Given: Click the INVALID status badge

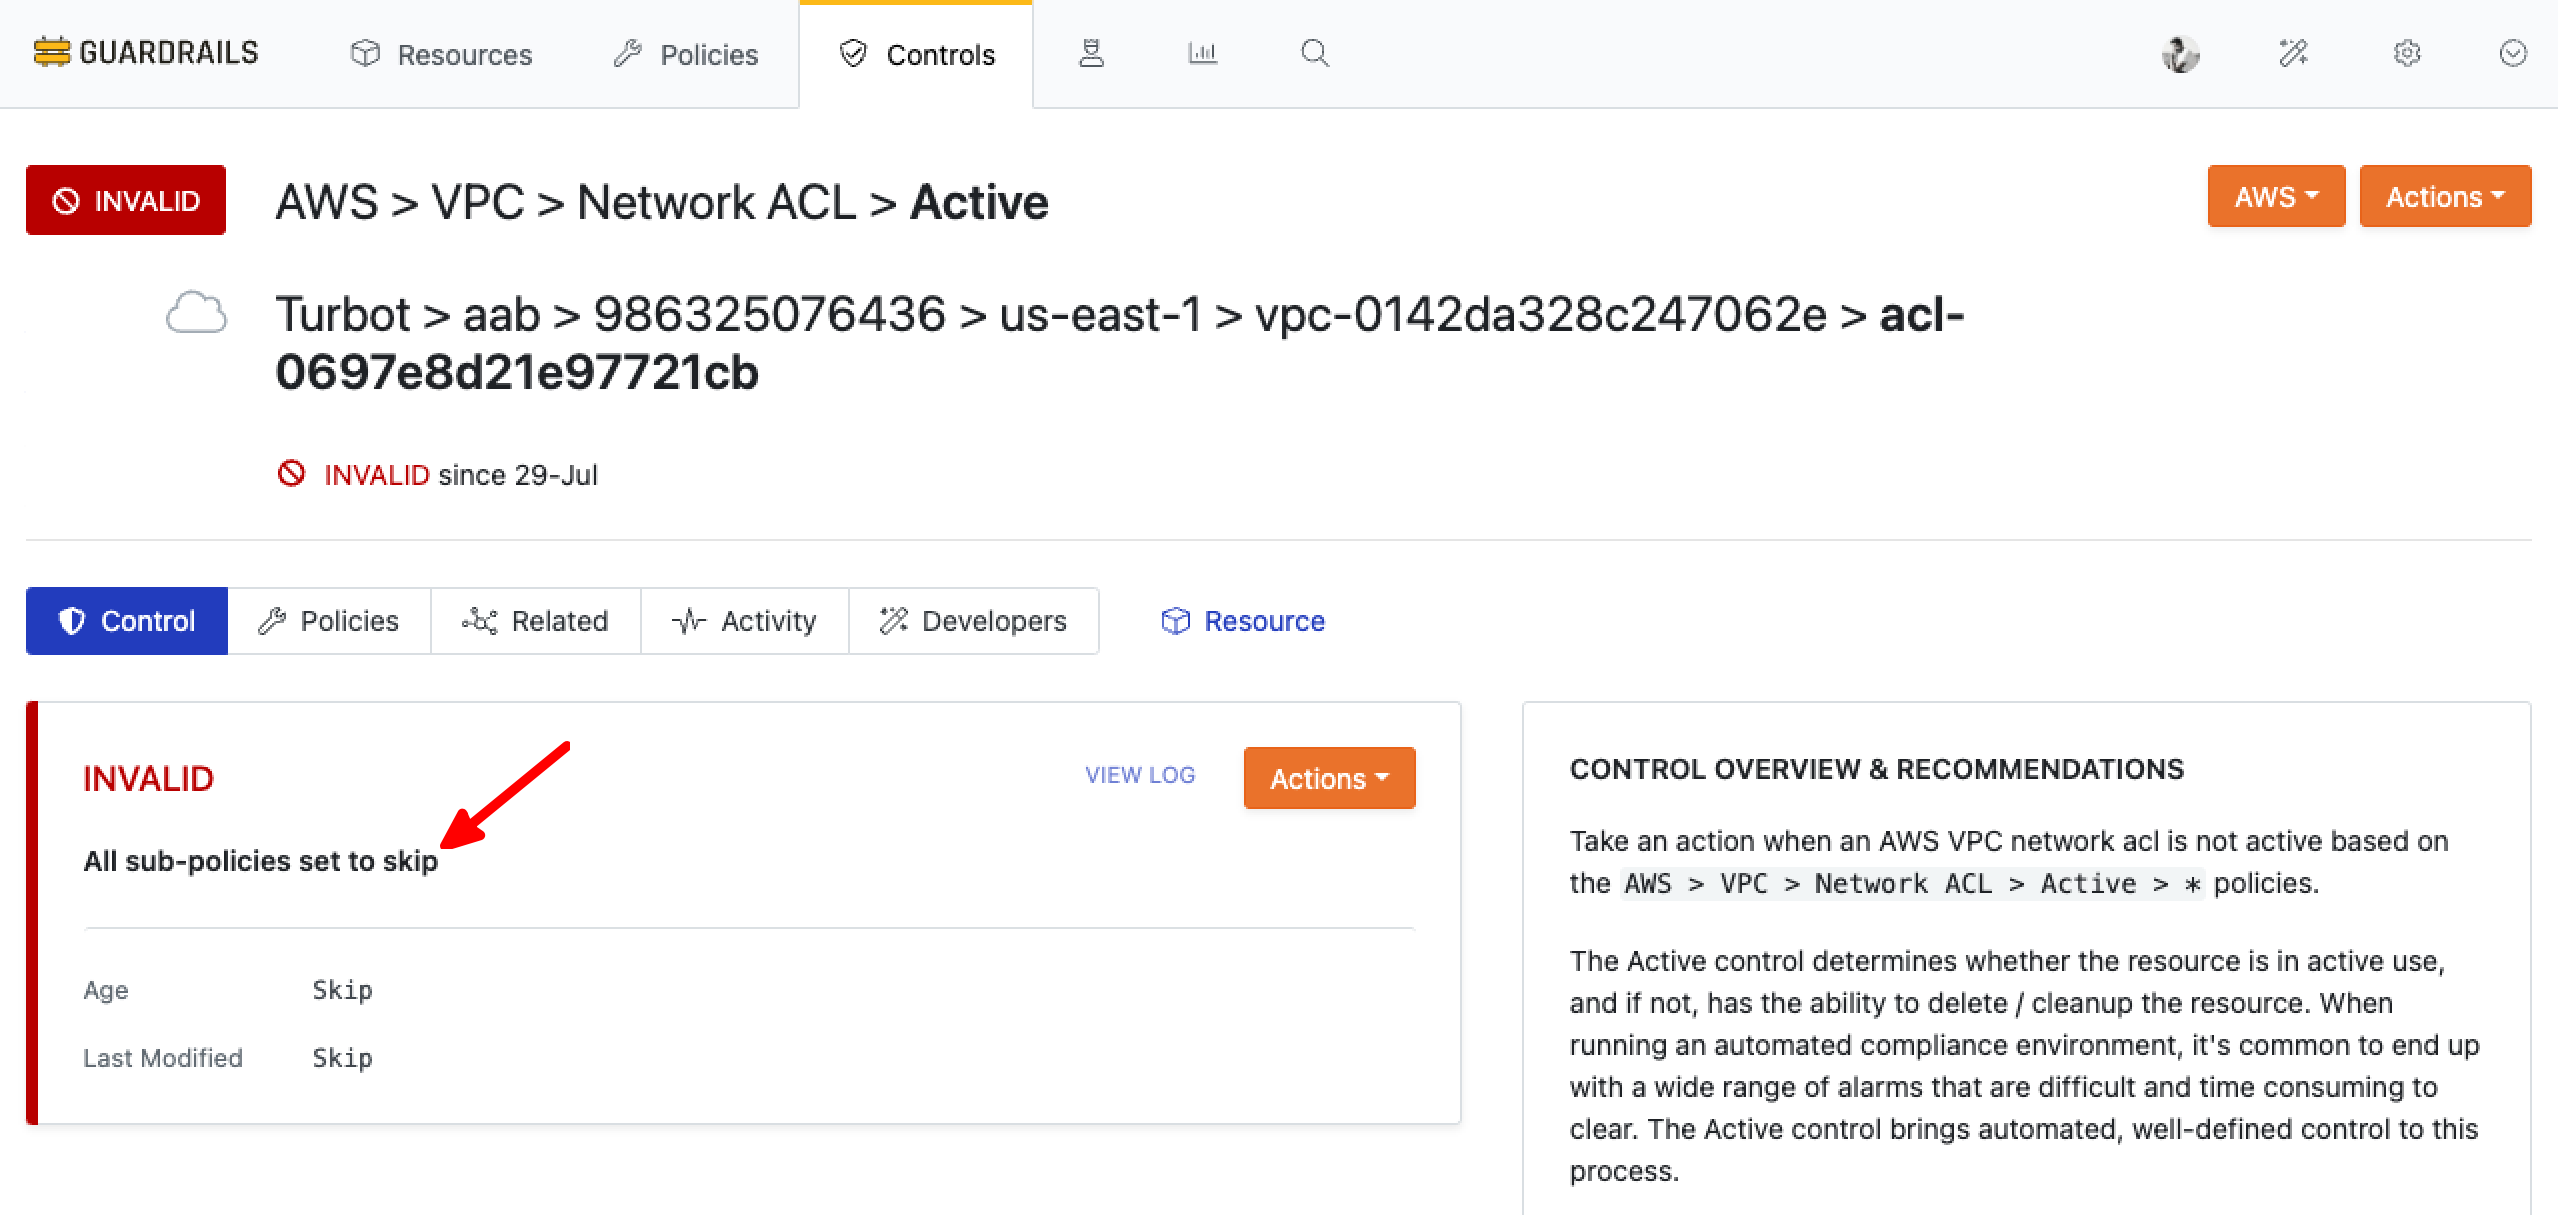Looking at the screenshot, I should pos(125,200).
